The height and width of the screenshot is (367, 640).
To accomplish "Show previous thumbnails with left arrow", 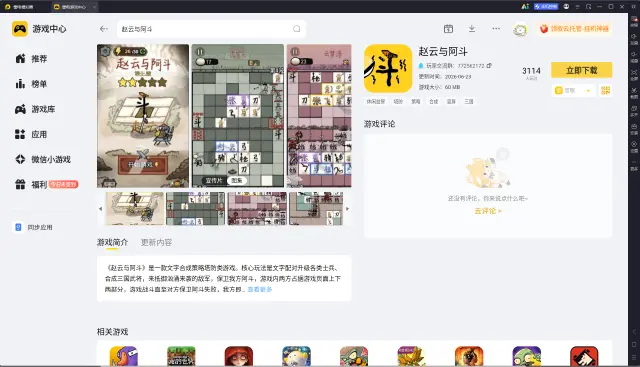I will (100, 209).
